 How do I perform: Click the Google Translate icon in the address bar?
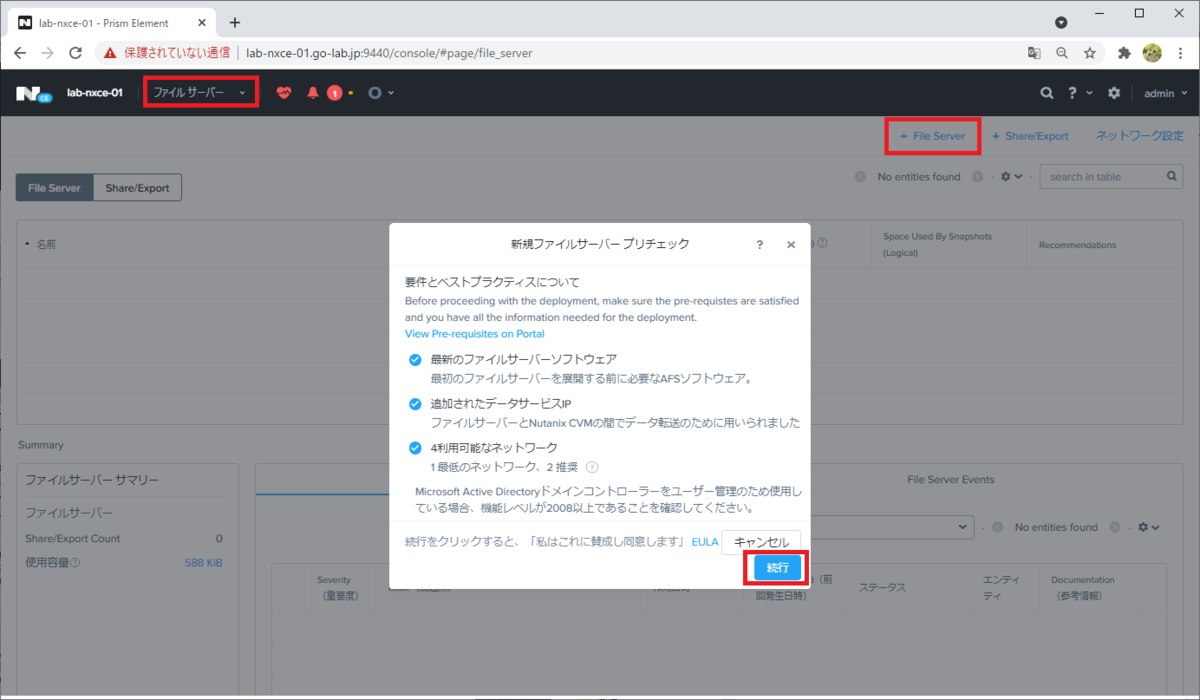tap(1033, 52)
